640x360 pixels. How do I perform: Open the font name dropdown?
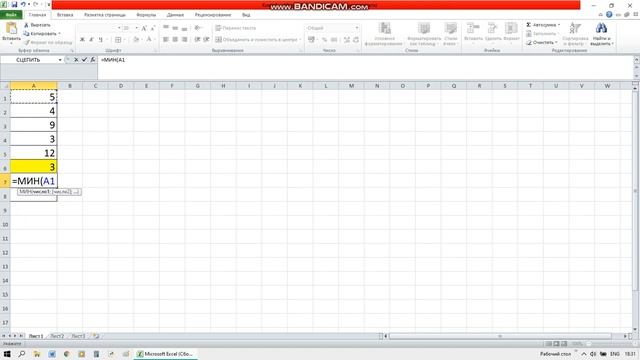tap(119, 28)
